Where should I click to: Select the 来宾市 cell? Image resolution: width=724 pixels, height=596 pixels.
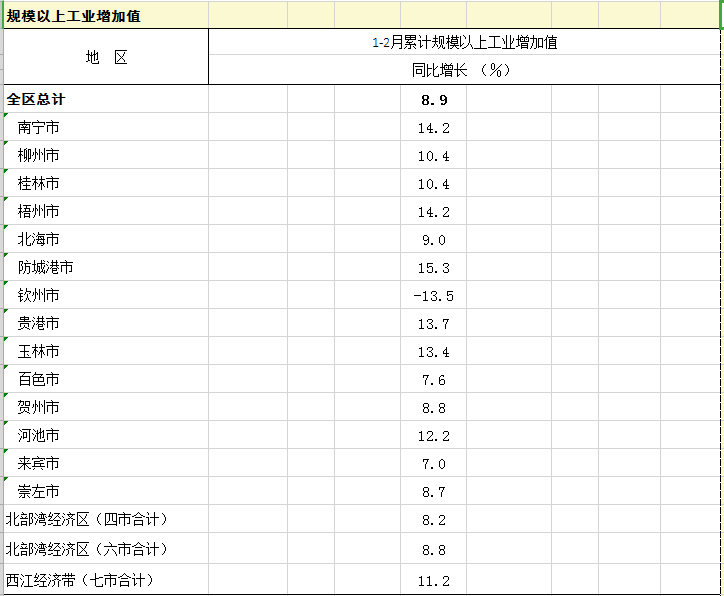pos(106,463)
